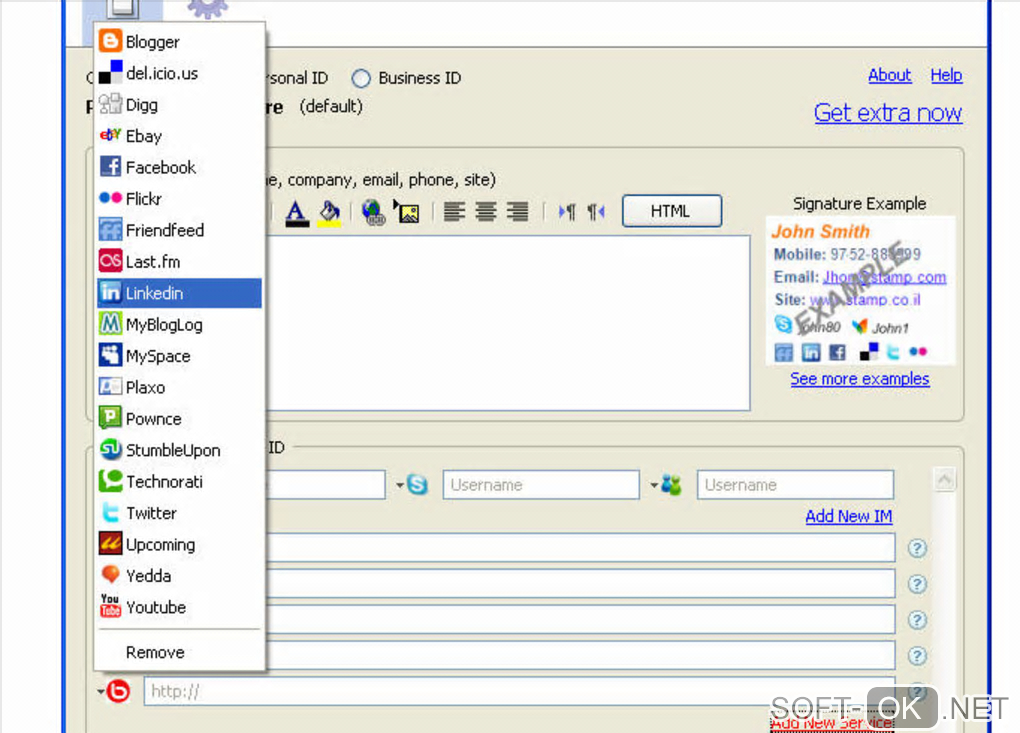Click help icon beside third service field
Screen dimensions: 1020x733
tap(917, 620)
